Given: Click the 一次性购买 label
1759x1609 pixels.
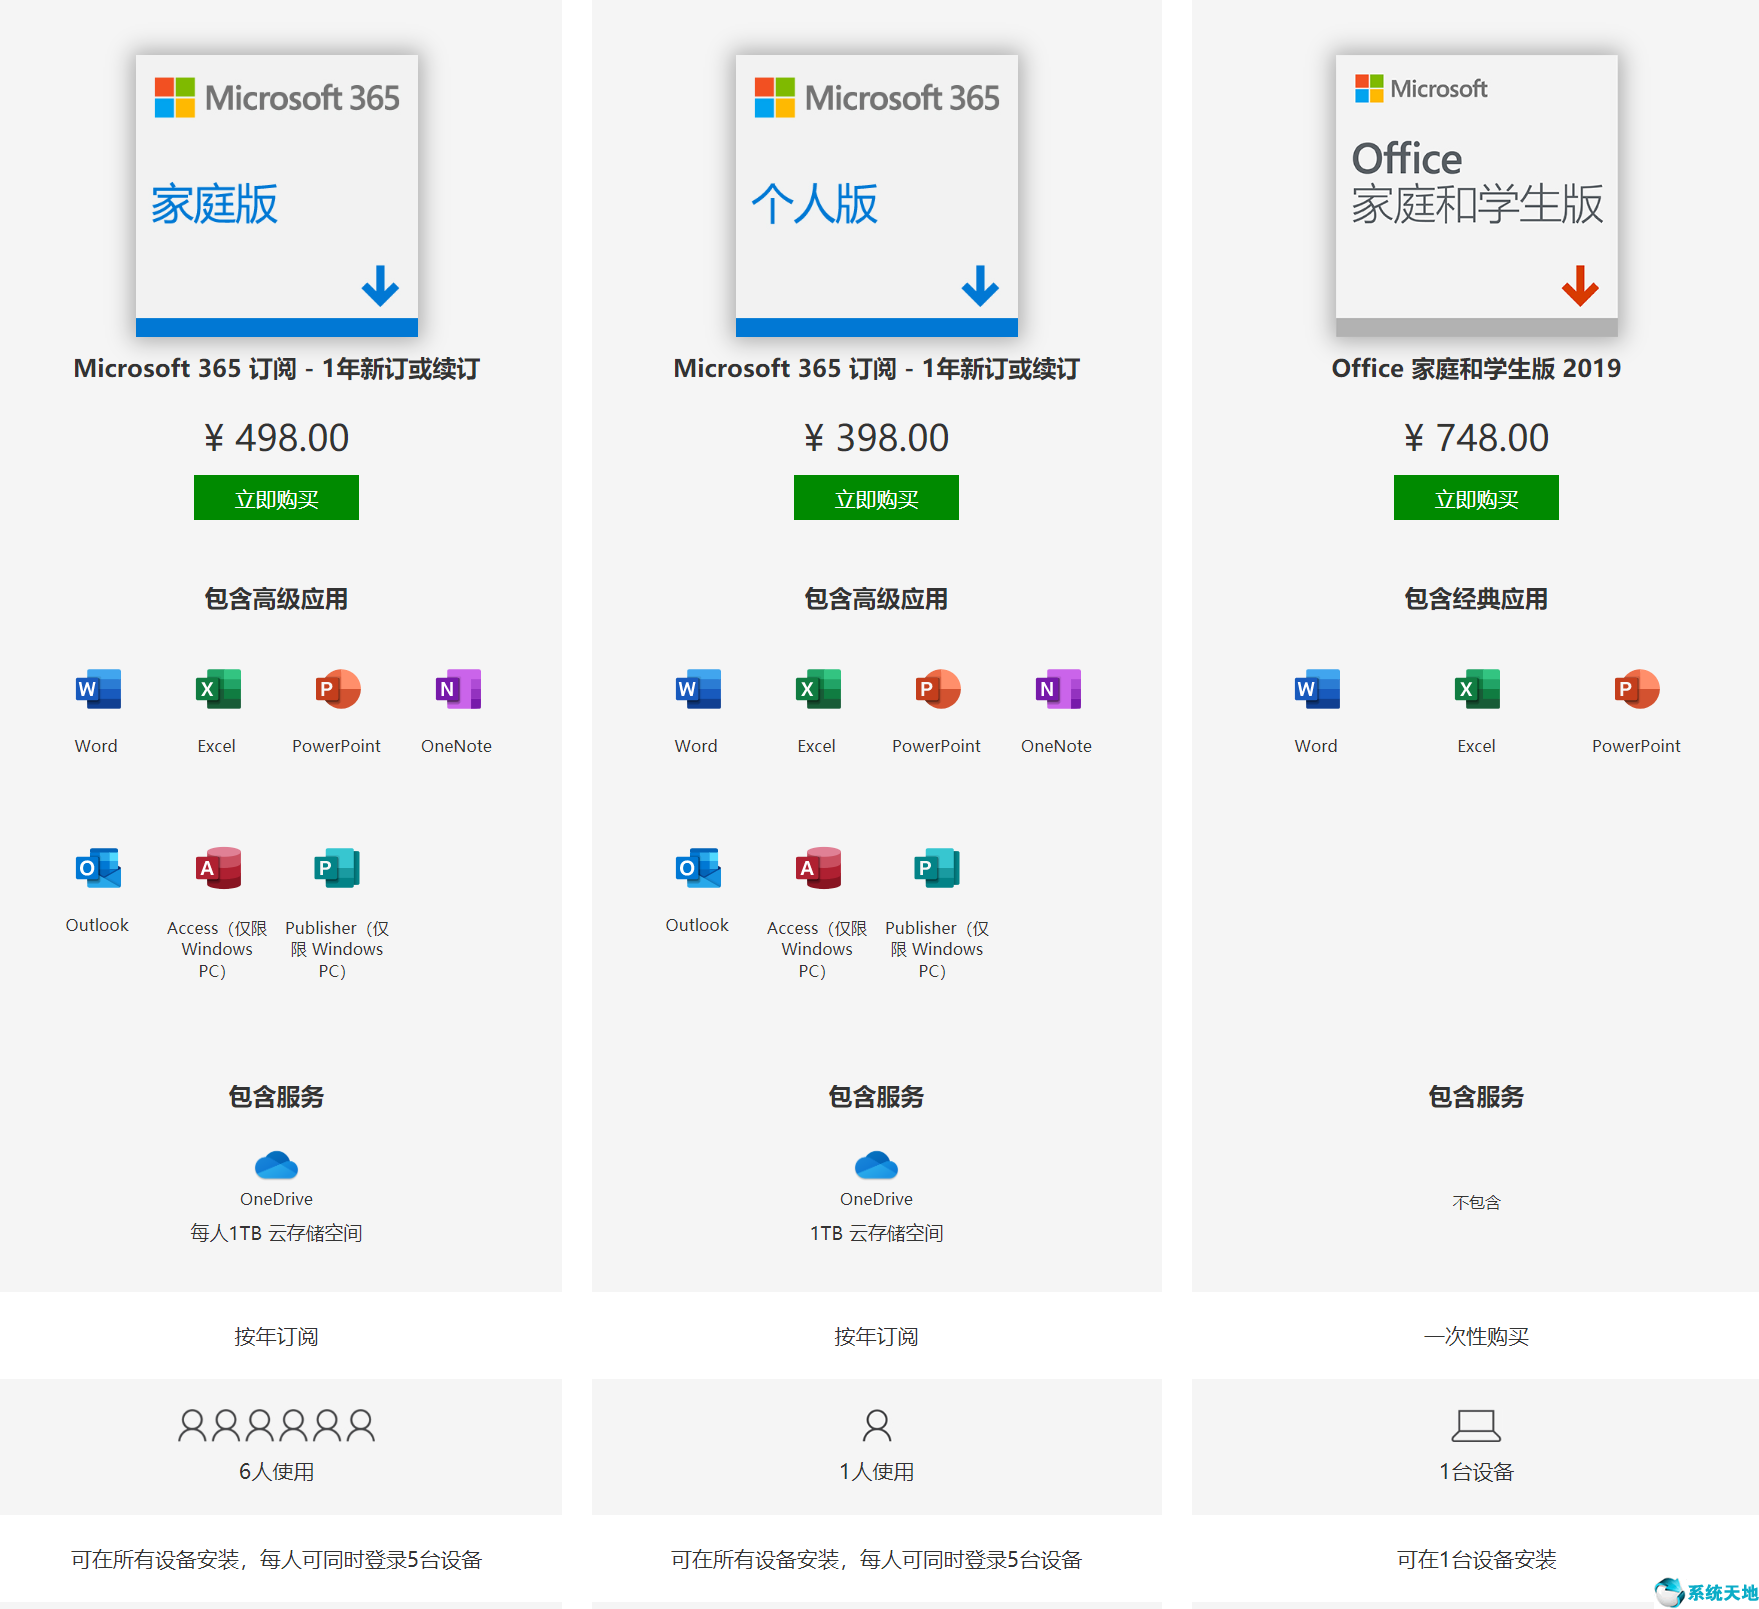Looking at the screenshot, I should tap(1476, 1336).
